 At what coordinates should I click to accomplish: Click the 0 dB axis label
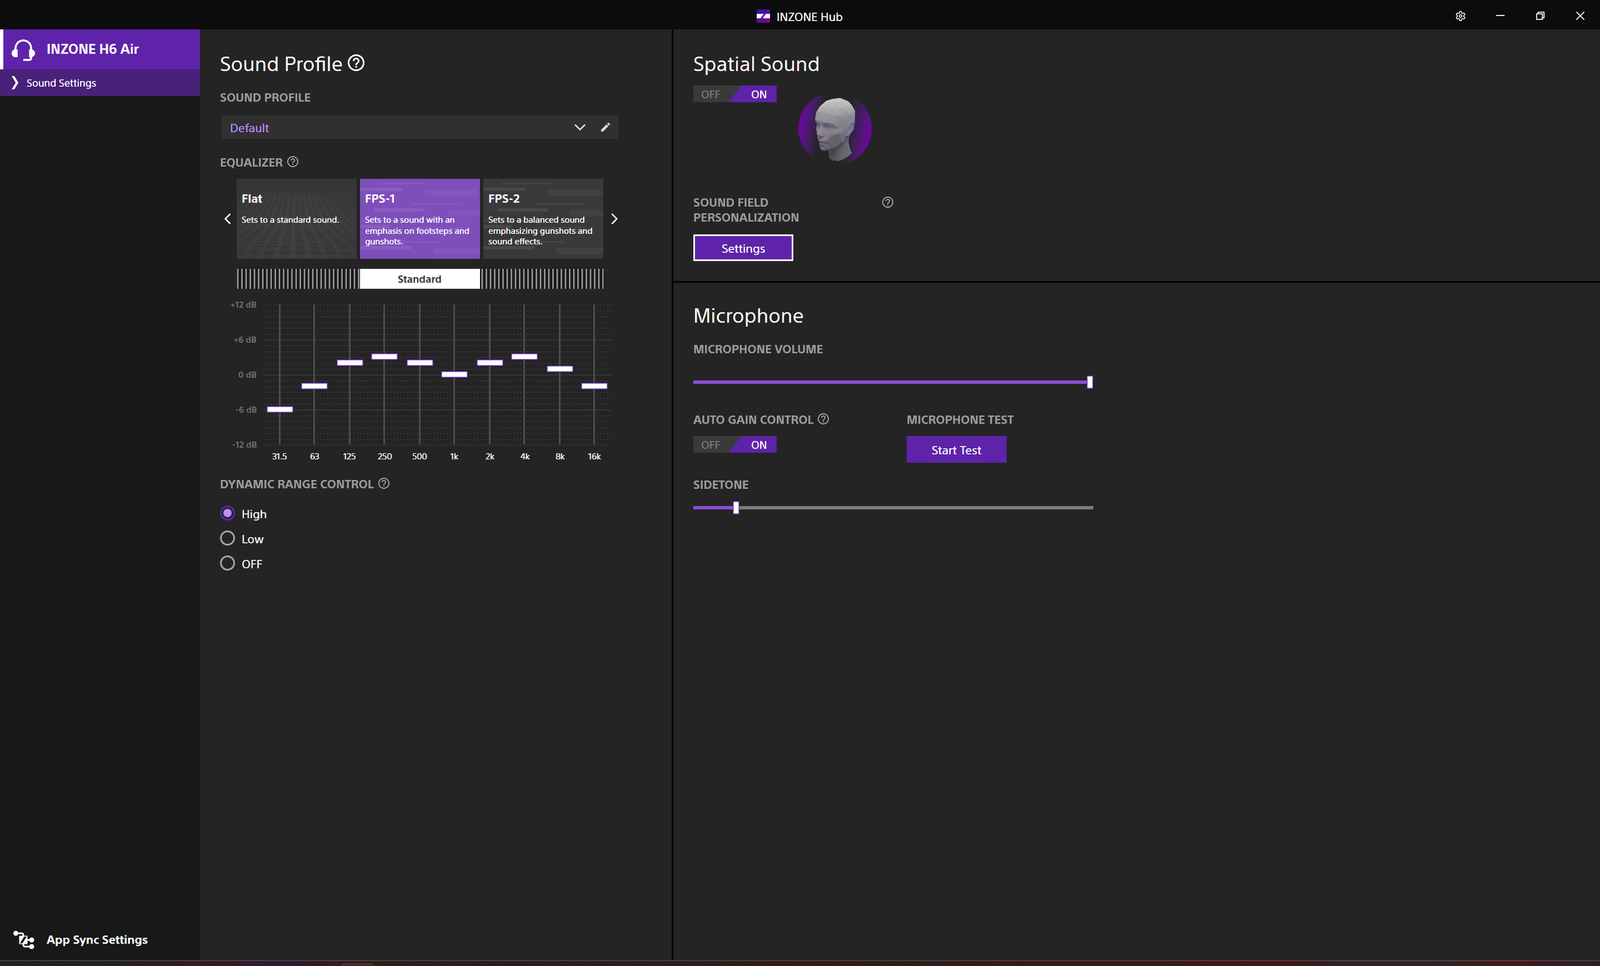(247, 375)
